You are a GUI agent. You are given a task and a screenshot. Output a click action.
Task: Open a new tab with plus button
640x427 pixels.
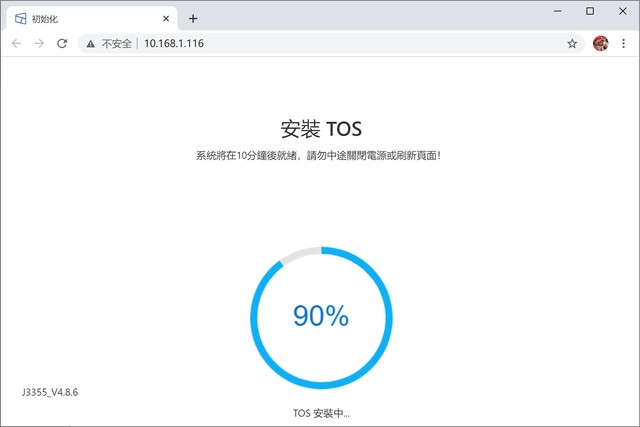(x=193, y=18)
